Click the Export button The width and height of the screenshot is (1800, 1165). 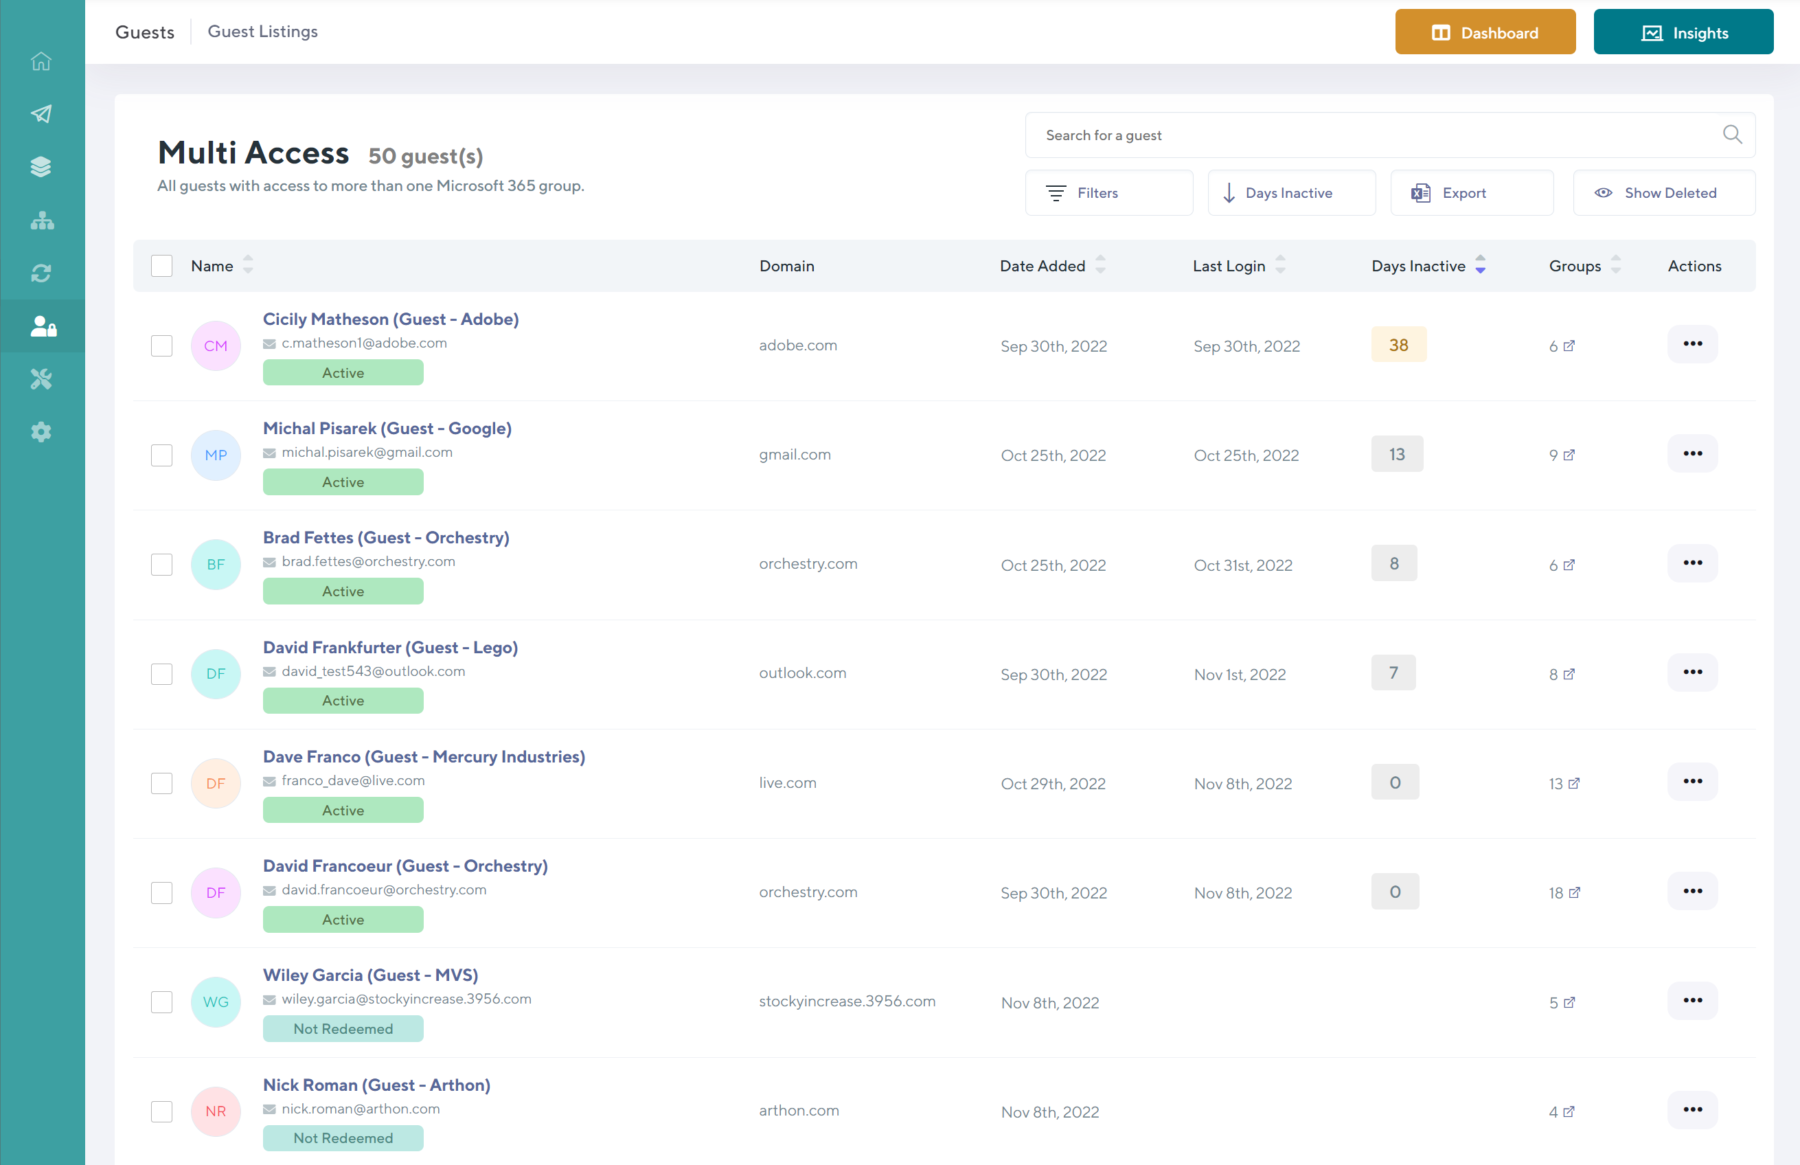point(1471,192)
